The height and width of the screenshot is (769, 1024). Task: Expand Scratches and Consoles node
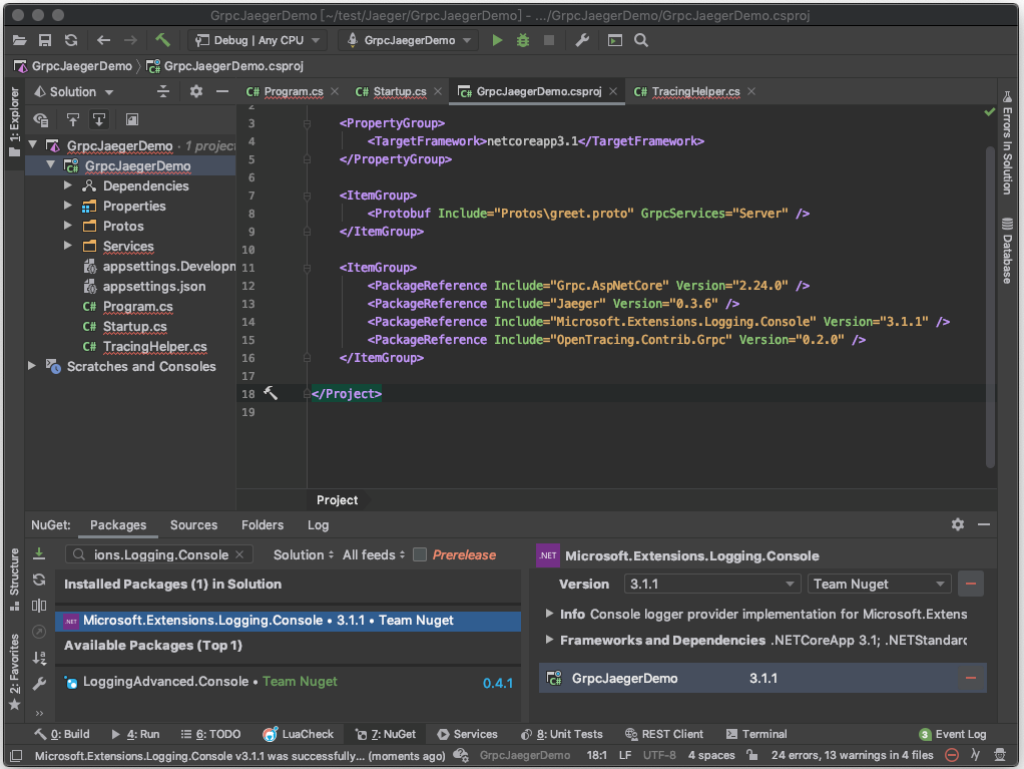[x=31, y=366]
